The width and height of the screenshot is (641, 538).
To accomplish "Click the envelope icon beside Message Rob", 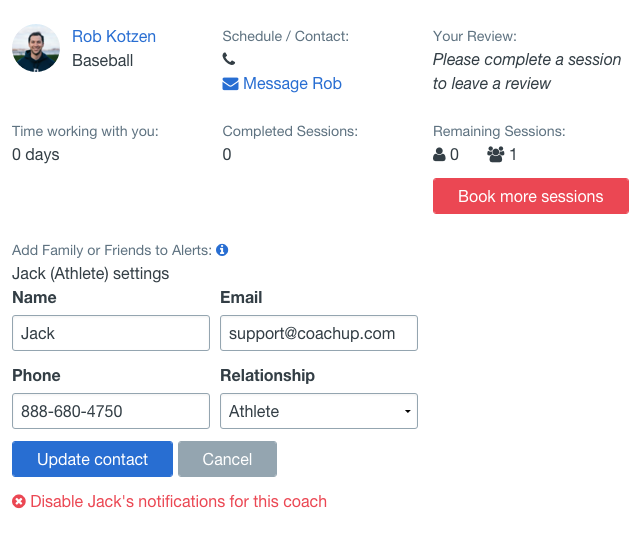I will (x=230, y=84).
